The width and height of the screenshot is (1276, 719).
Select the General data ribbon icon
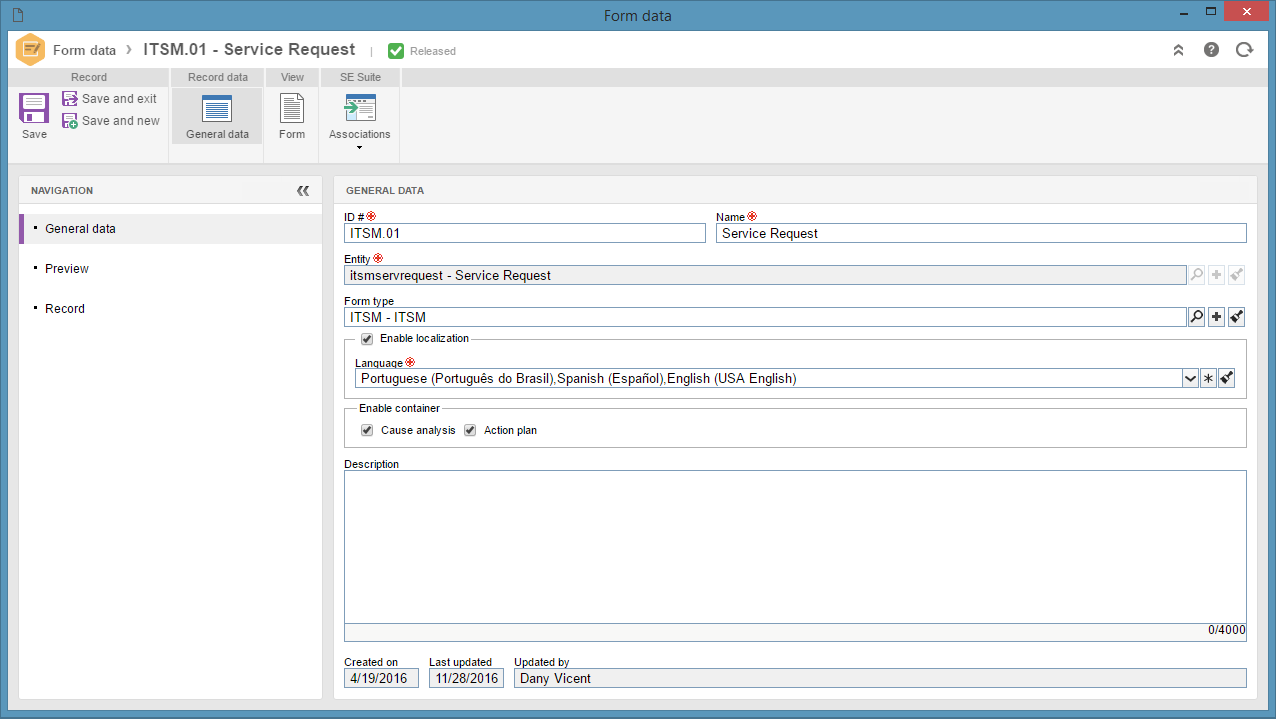(x=217, y=108)
